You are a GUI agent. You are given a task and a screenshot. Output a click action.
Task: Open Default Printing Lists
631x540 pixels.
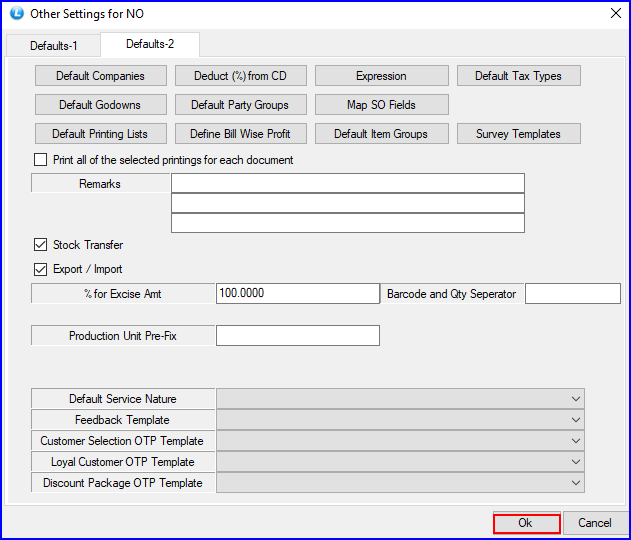(101, 134)
